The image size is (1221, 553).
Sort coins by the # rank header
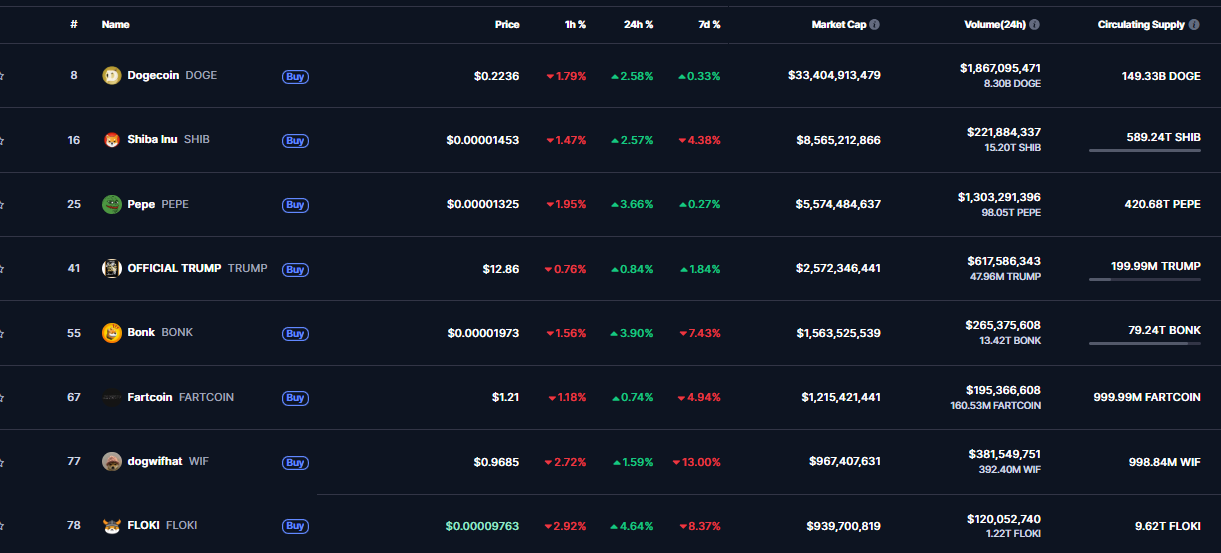[74, 25]
